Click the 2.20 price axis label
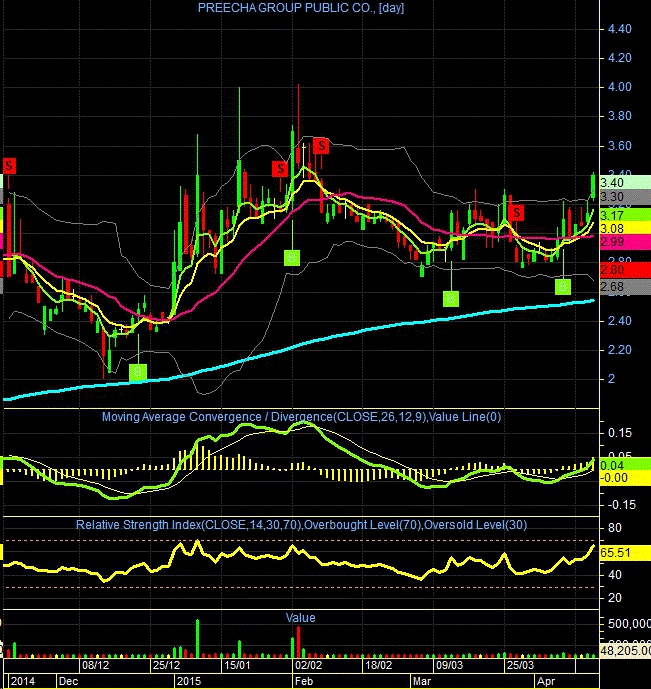The height and width of the screenshot is (689, 651). pyautogui.click(x=619, y=350)
